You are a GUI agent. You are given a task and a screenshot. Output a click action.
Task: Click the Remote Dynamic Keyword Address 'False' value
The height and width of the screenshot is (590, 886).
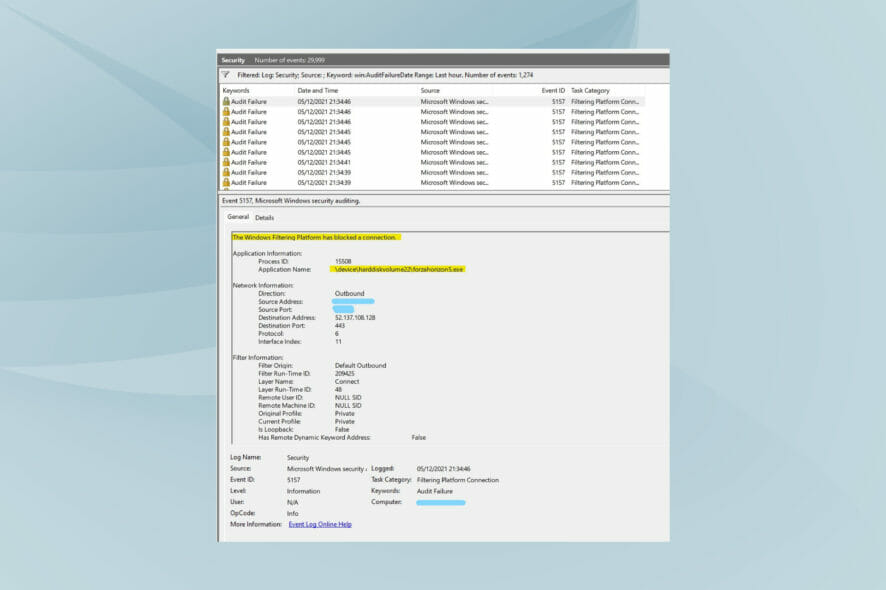(419, 437)
